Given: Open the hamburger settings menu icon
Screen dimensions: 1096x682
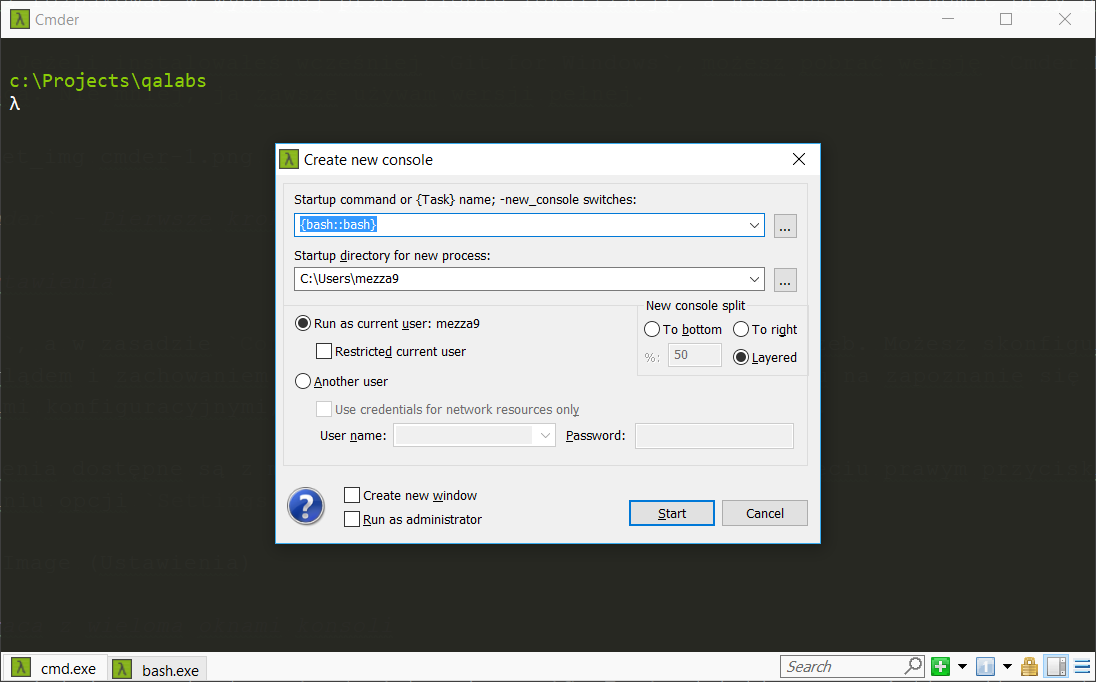Looking at the screenshot, I should point(1082,667).
